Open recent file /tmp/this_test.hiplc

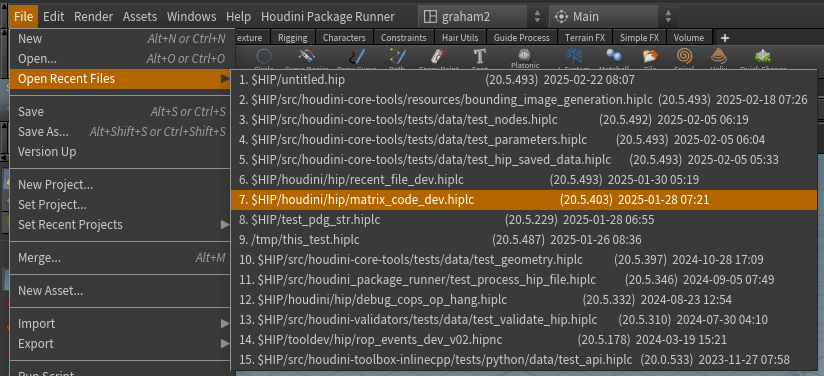(524, 240)
